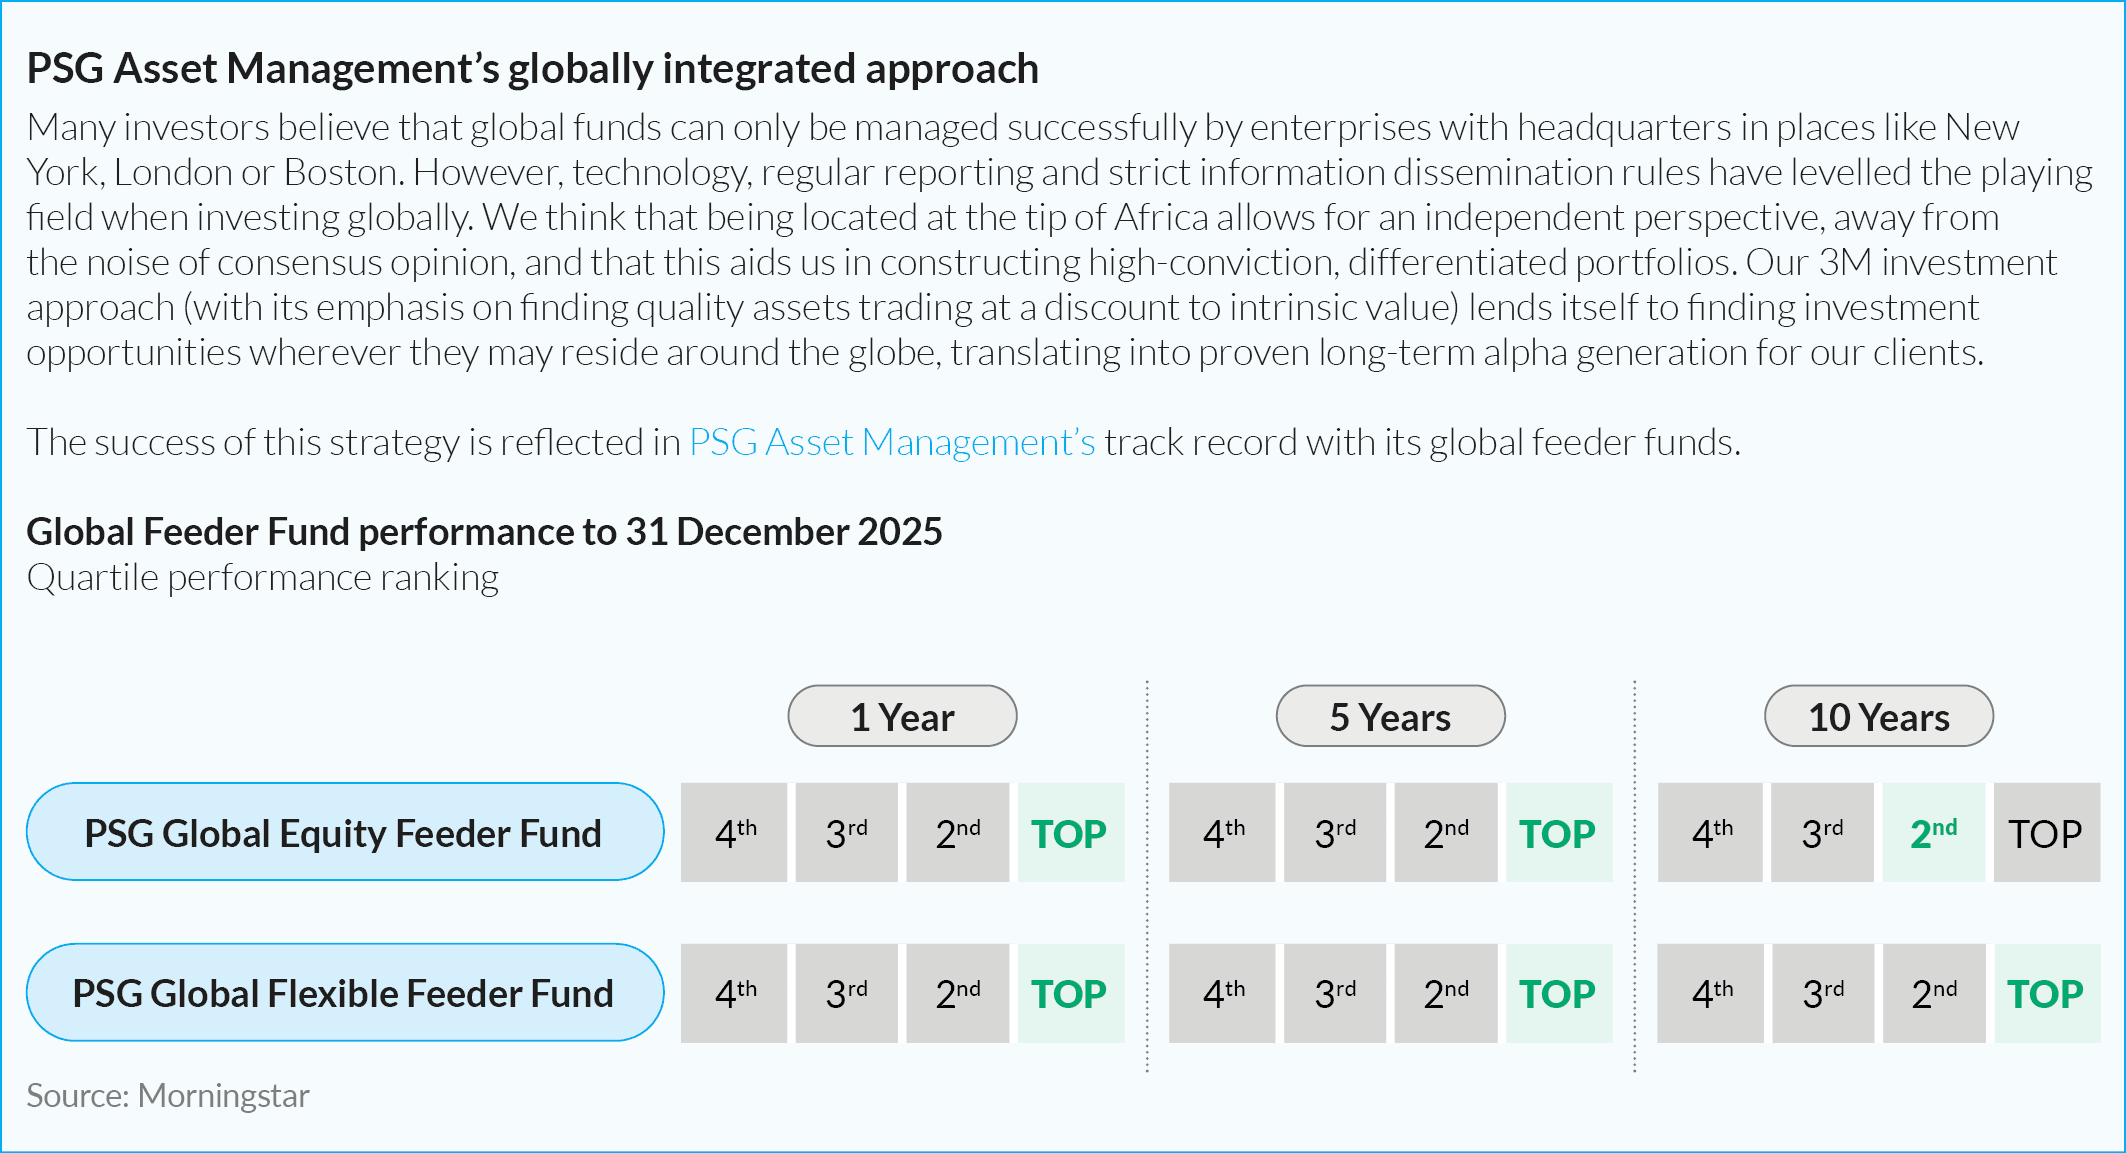
Task: Click the Source: Morningstar caption
Action: tap(168, 1096)
